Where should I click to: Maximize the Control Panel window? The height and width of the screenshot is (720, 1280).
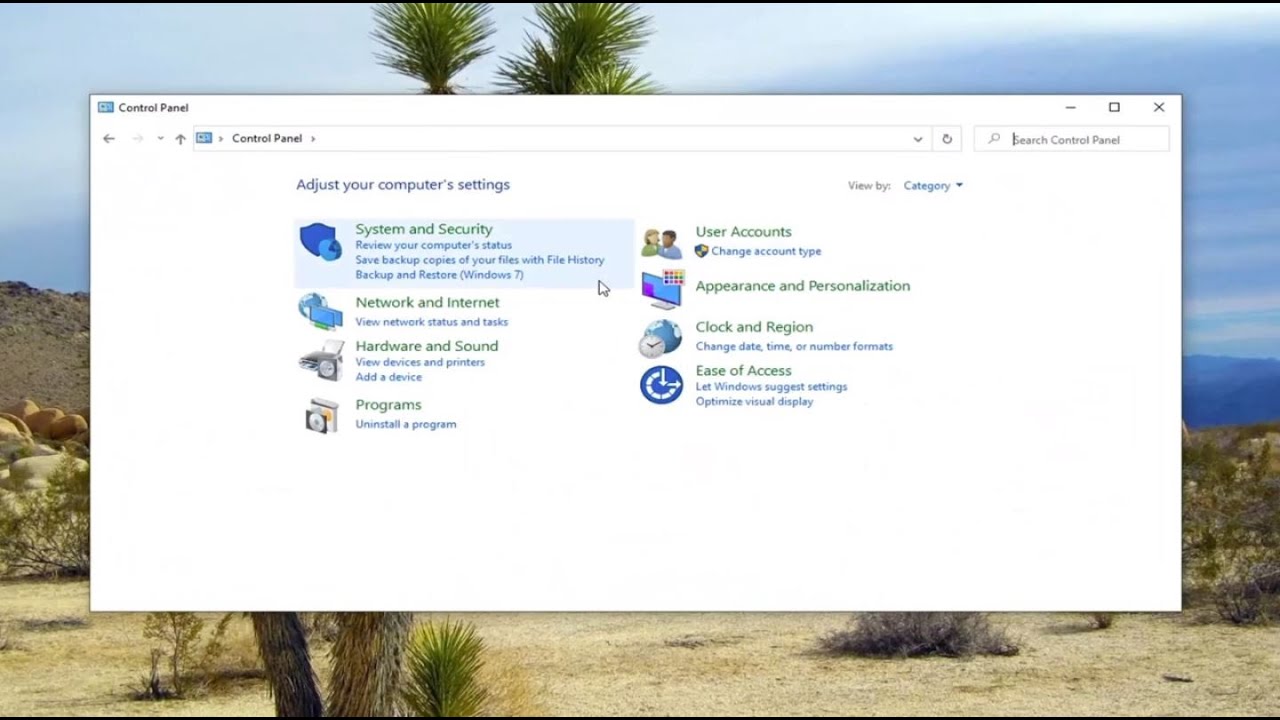[1114, 107]
